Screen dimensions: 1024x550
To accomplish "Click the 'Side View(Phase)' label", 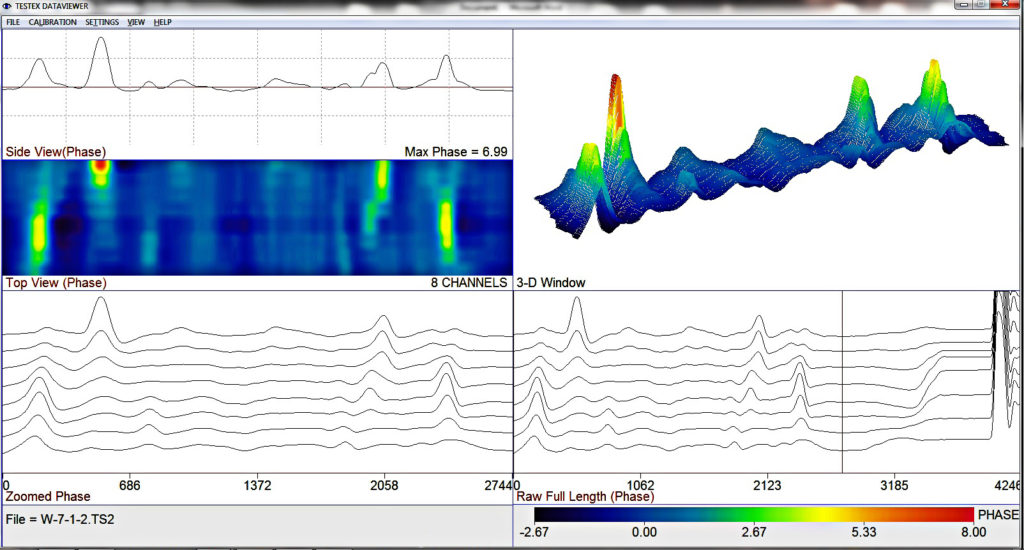I will 56,152.
